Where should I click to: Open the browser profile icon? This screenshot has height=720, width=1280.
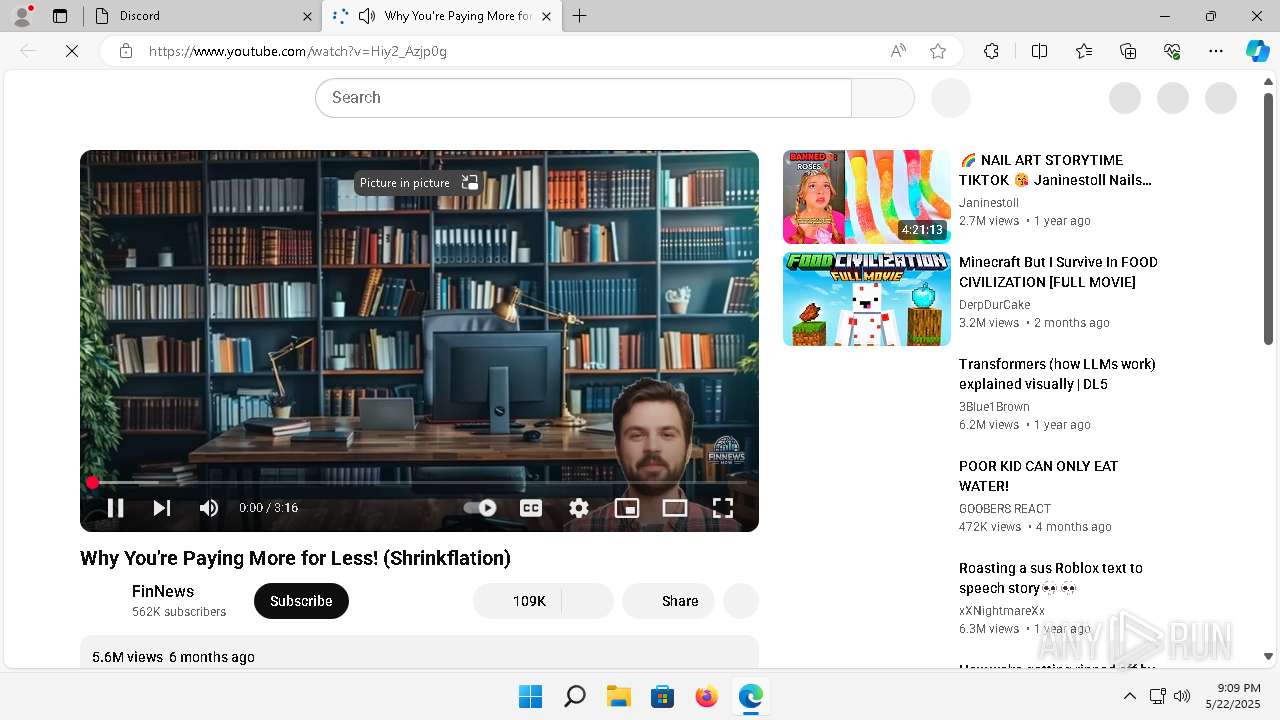[22, 16]
